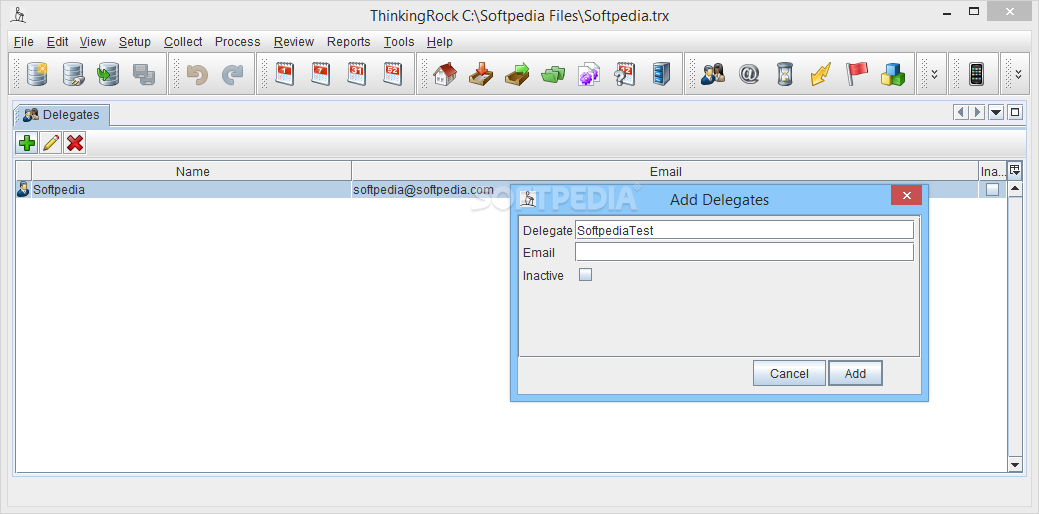Open the calendar icon showing 31
This screenshot has height=514, width=1039.
(356, 74)
